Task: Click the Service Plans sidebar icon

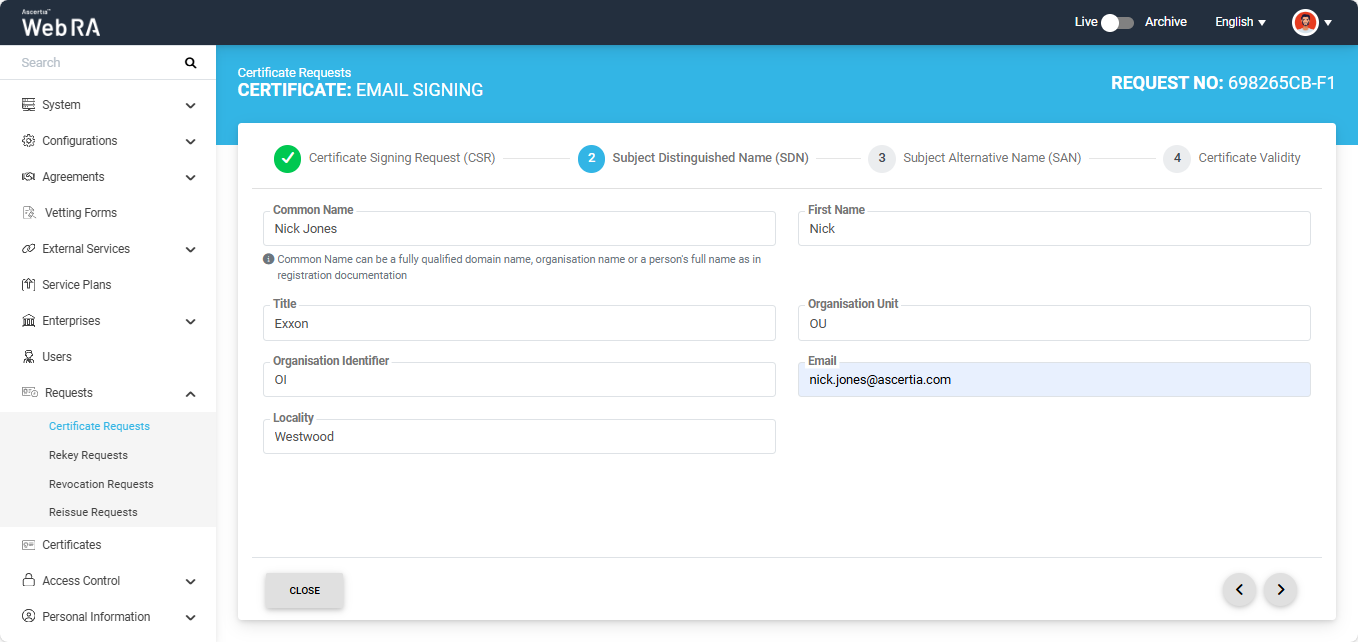Action: click(29, 285)
